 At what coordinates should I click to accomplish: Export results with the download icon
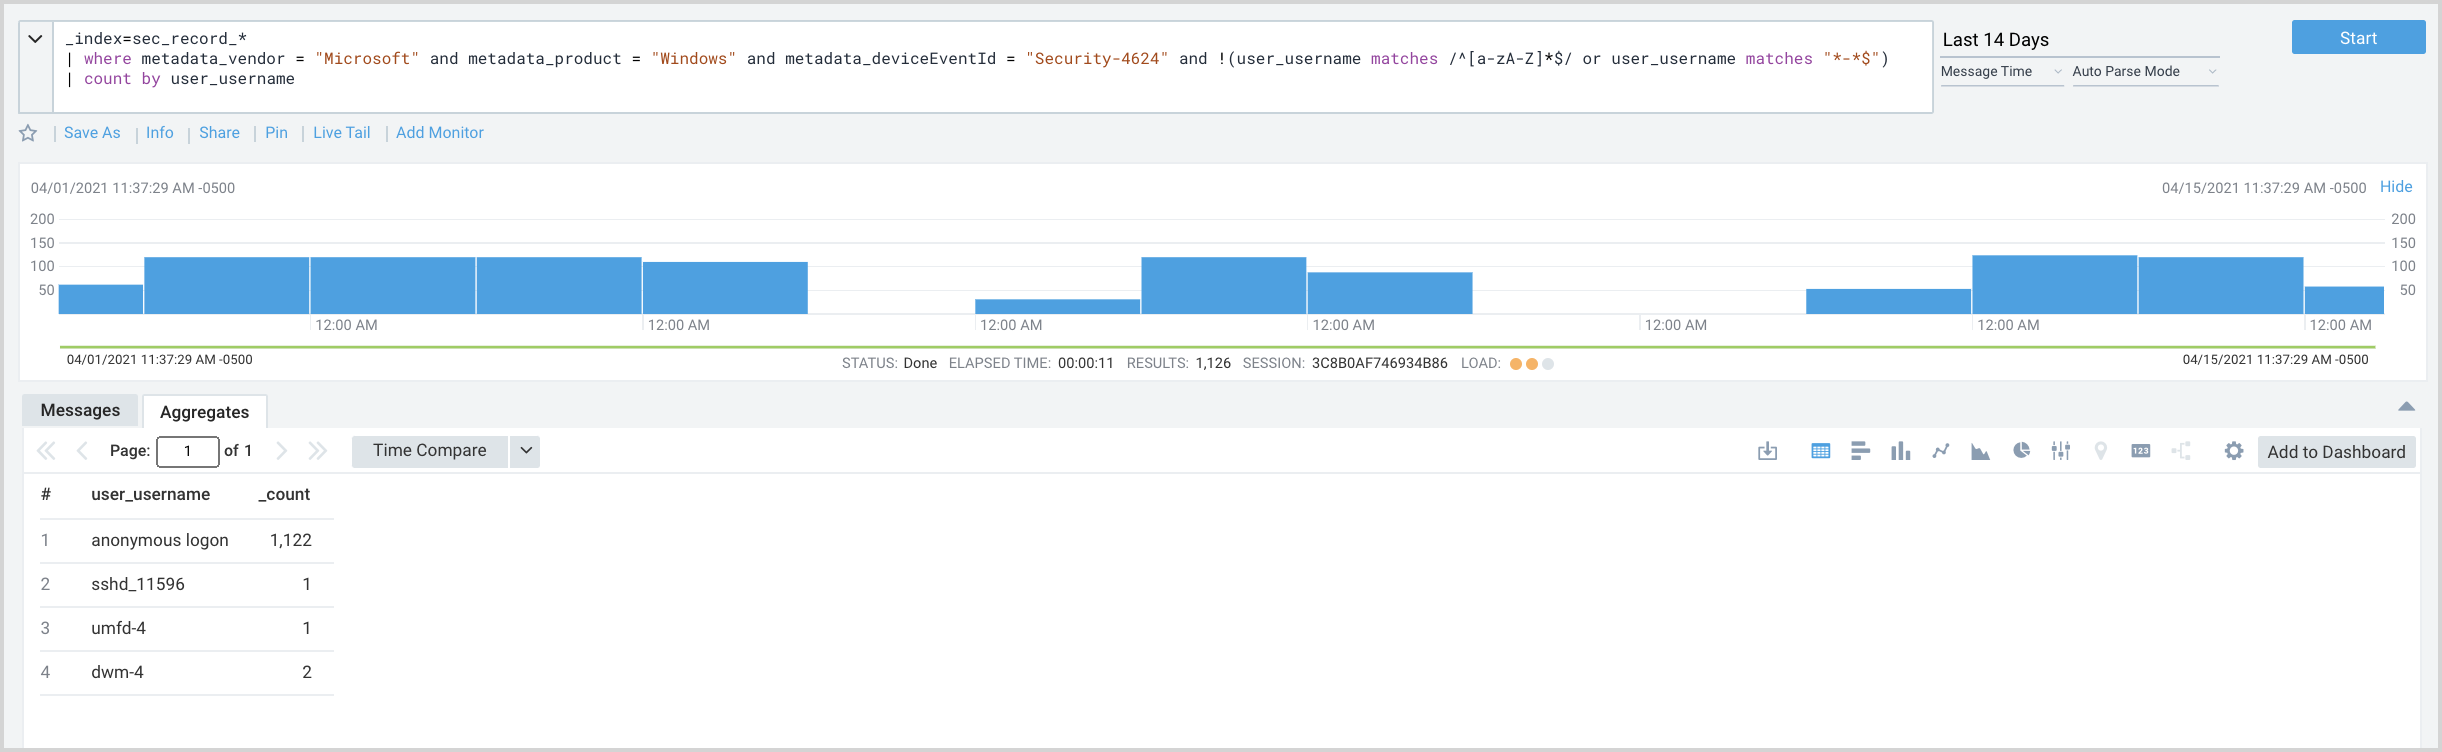[x=1767, y=451]
